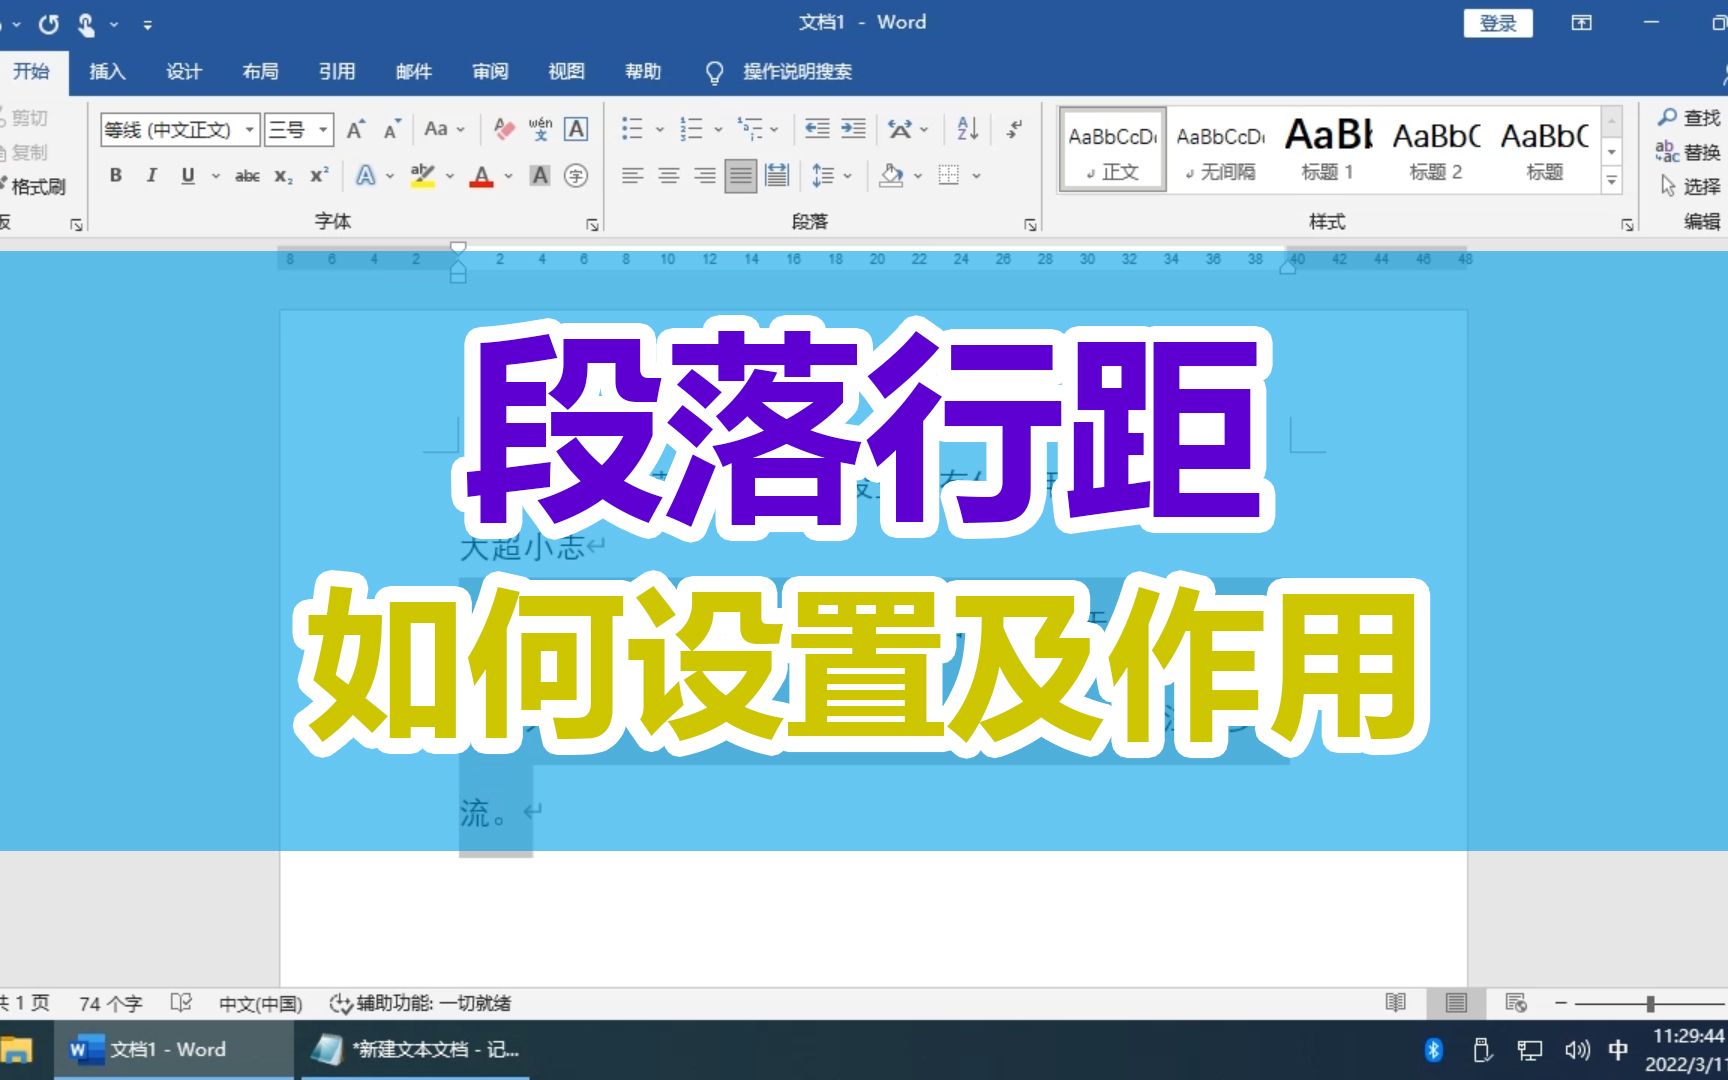Open the Design (设计) tab
The width and height of the screenshot is (1728, 1080).
click(x=184, y=72)
